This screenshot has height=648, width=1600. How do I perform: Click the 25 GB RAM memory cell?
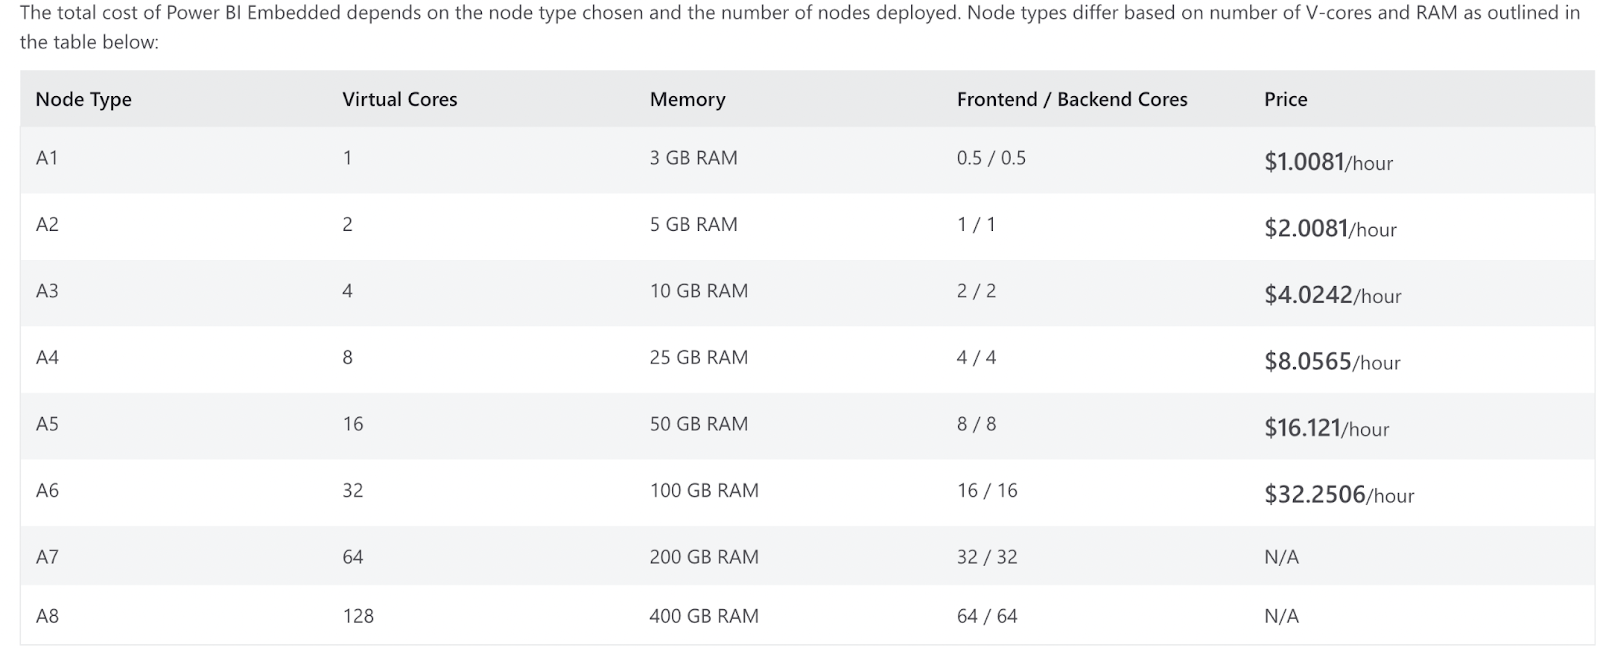698,357
